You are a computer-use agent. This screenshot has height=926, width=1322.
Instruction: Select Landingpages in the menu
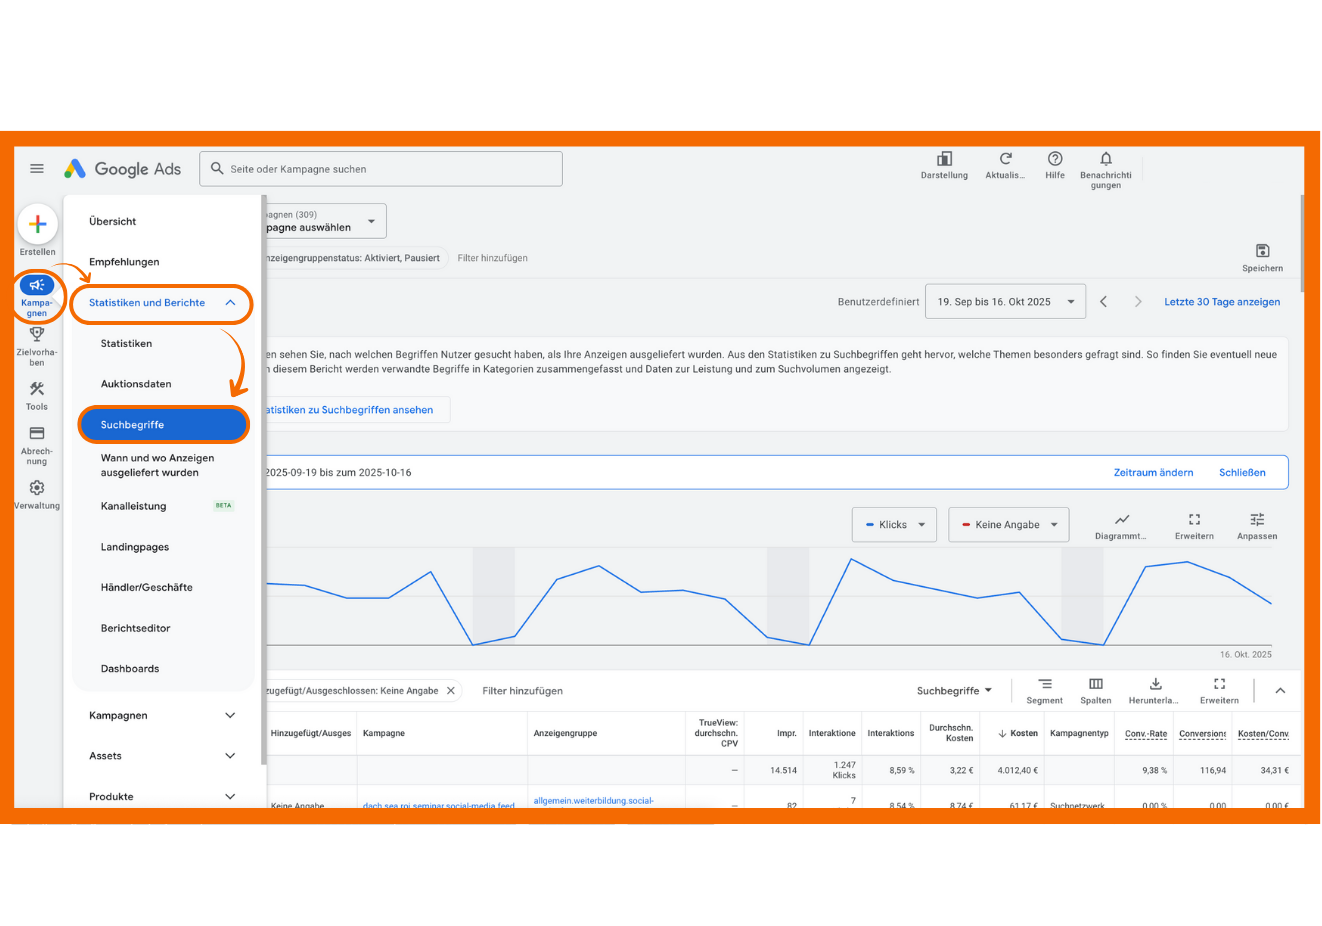[x=135, y=547]
